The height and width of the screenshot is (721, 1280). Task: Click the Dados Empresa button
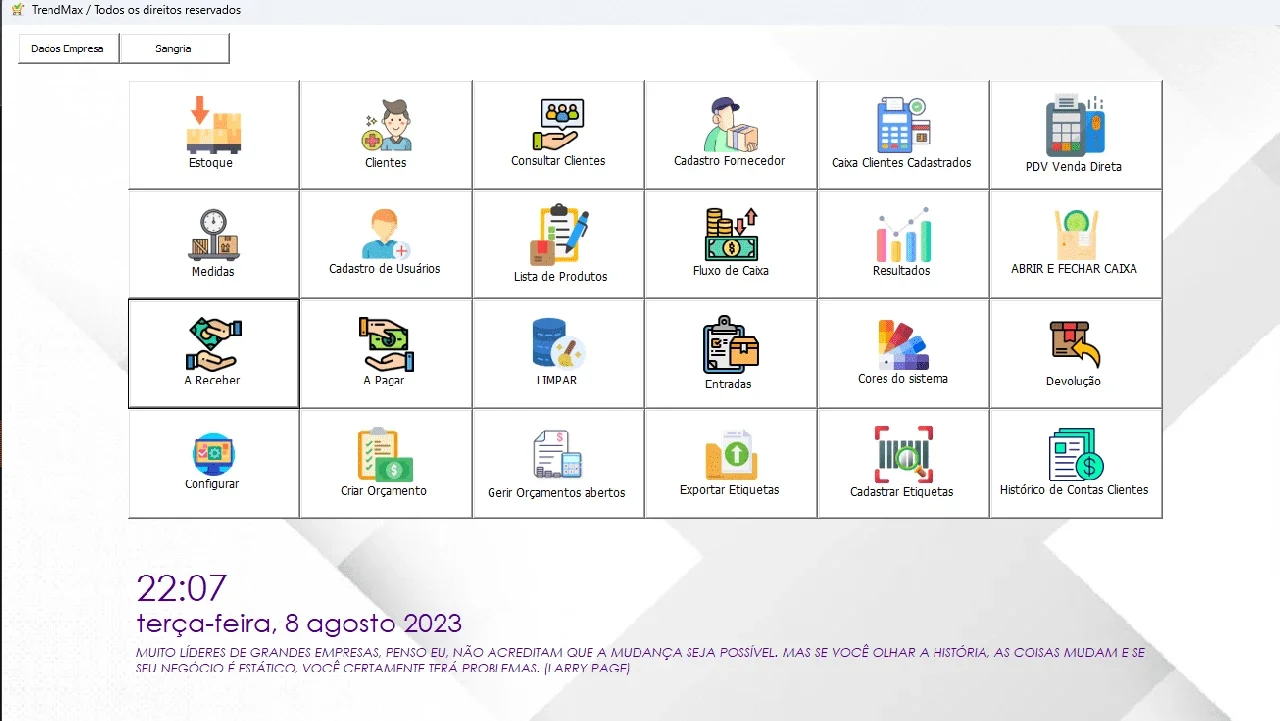[68, 48]
